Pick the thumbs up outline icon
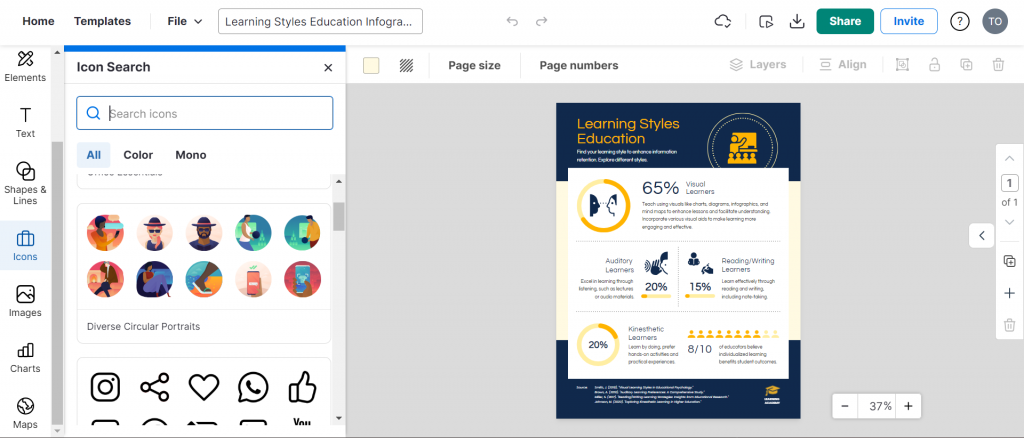1024x438 pixels. pyautogui.click(x=302, y=387)
